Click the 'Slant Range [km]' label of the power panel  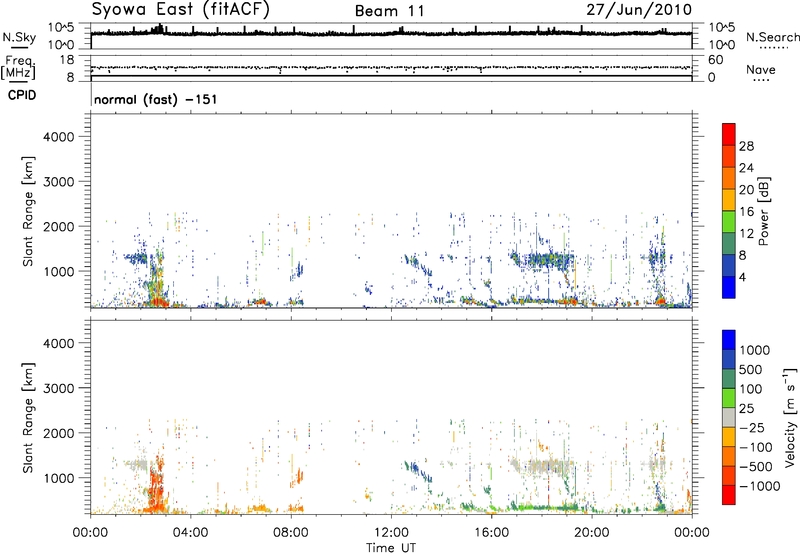tap(29, 211)
